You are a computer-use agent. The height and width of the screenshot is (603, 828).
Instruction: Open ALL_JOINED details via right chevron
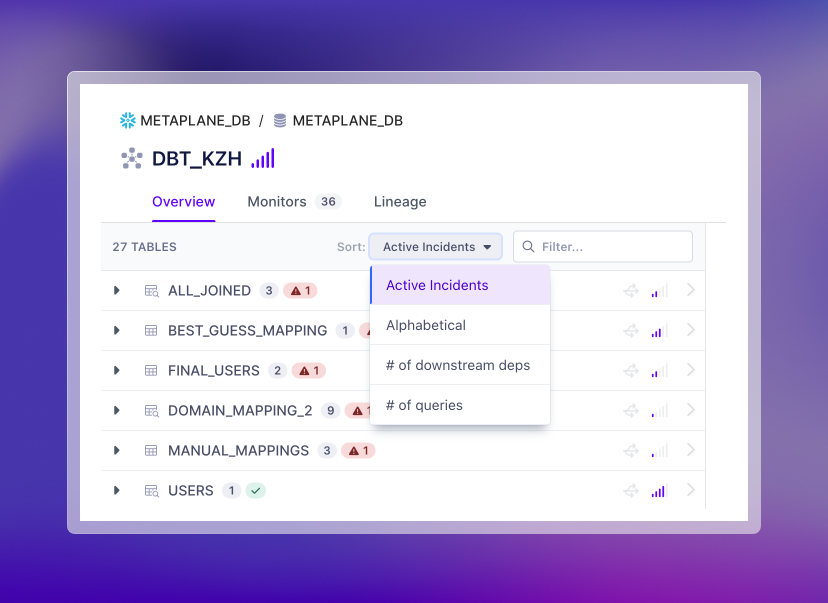point(691,290)
